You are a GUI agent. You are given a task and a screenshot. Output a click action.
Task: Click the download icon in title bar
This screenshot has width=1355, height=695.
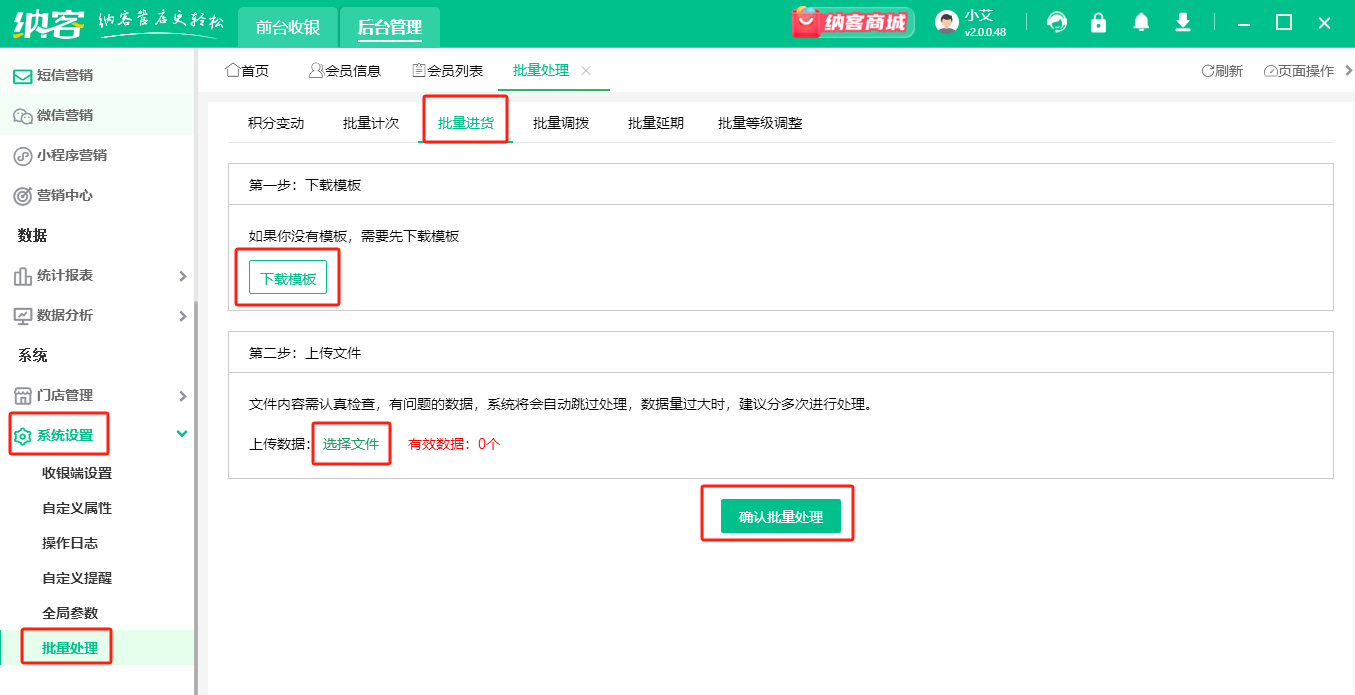1182,21
